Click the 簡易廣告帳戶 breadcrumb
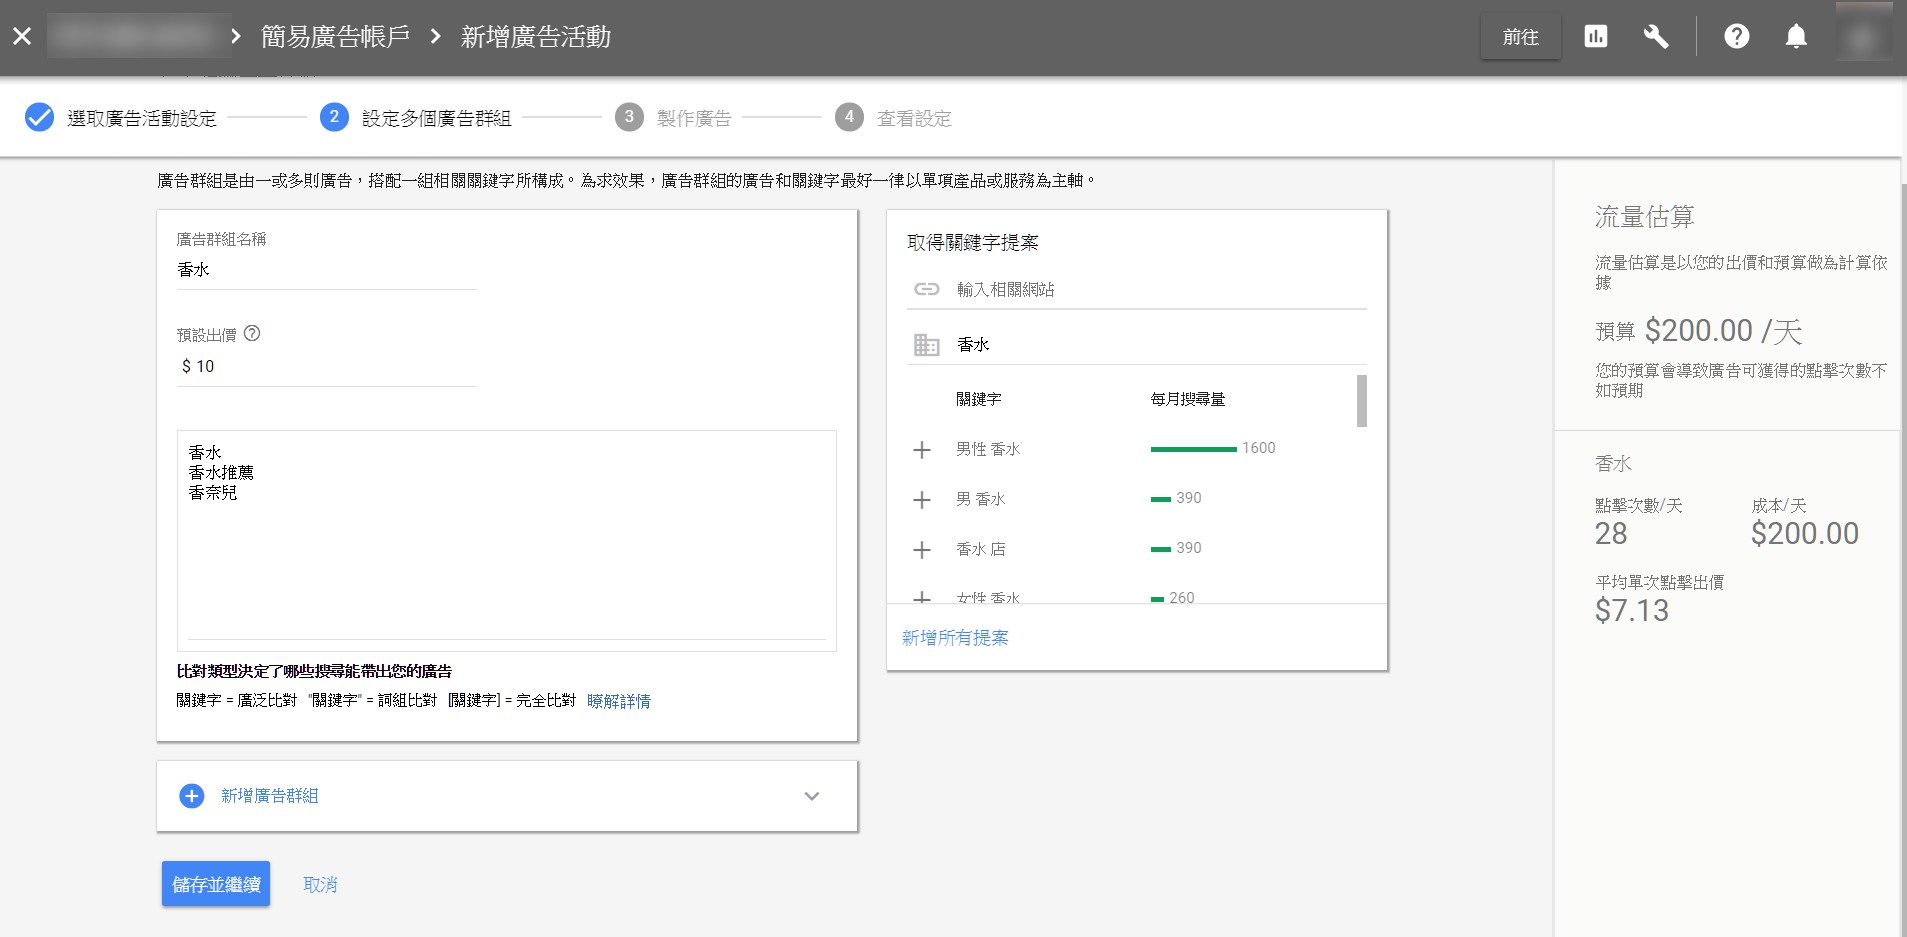This screenshot has width=1907, height=937. pyautogui.click(x=335, y=37)
